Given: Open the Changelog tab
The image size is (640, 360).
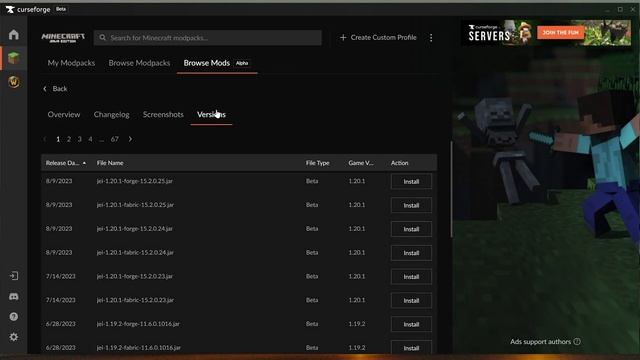Looking at the screenshot, I should (x=111, y=115).
